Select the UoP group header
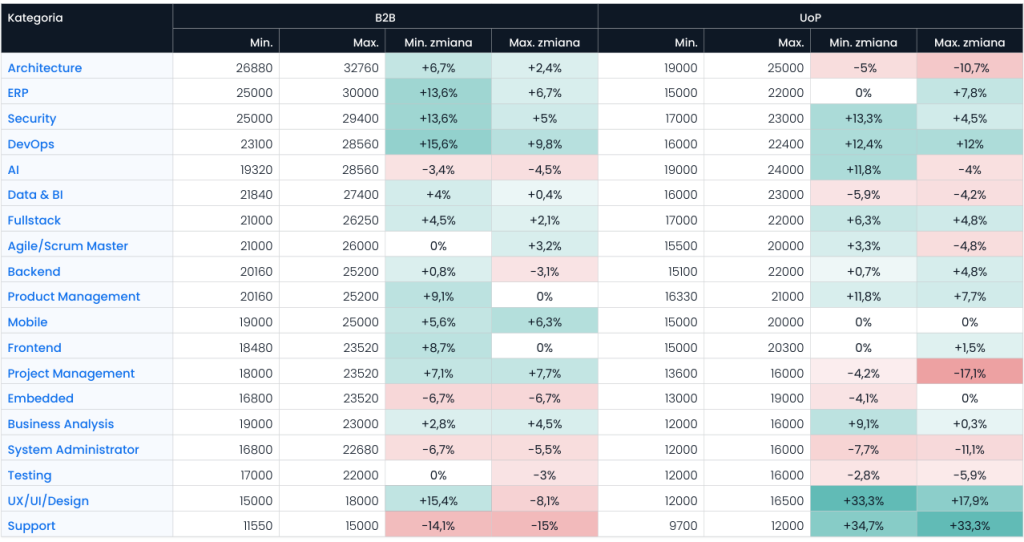1024x542 pixels. (x=810, y=17)
